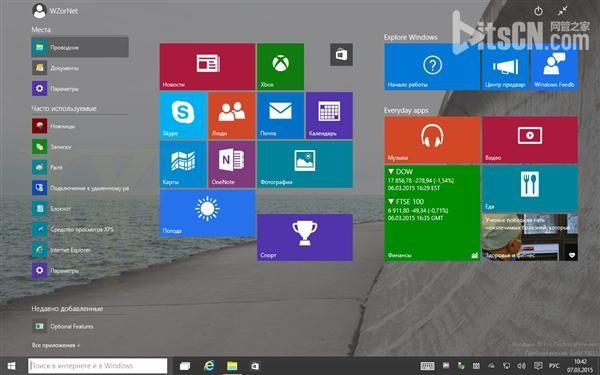Image resolution: width=600 pixels, height=375 pixels.
Task: Open the Видео tile
Action: click(530, 140)
